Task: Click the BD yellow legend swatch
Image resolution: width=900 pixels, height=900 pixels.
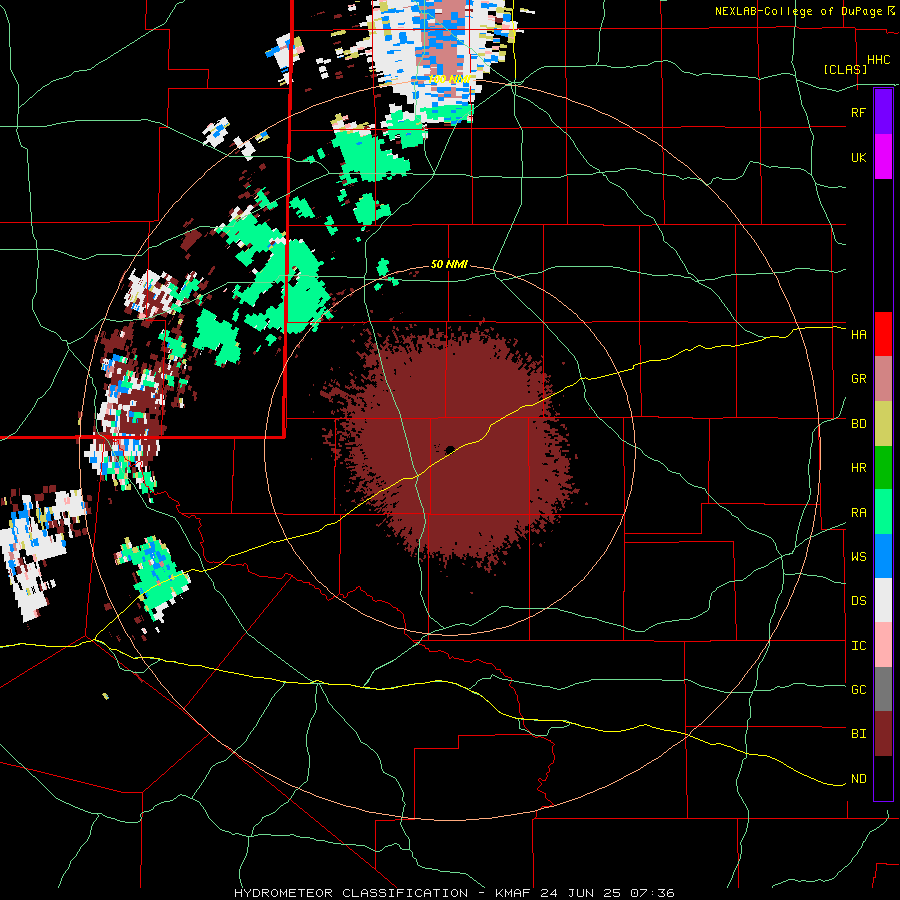Action: tap(883, 423)
